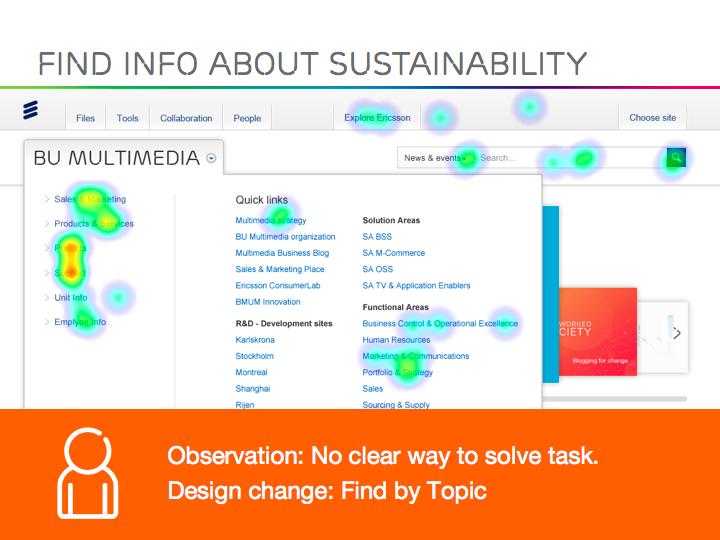720x540 pixels.
Task: Open the Ericsson ConsumerLab quick link
Action: (278, 286)
